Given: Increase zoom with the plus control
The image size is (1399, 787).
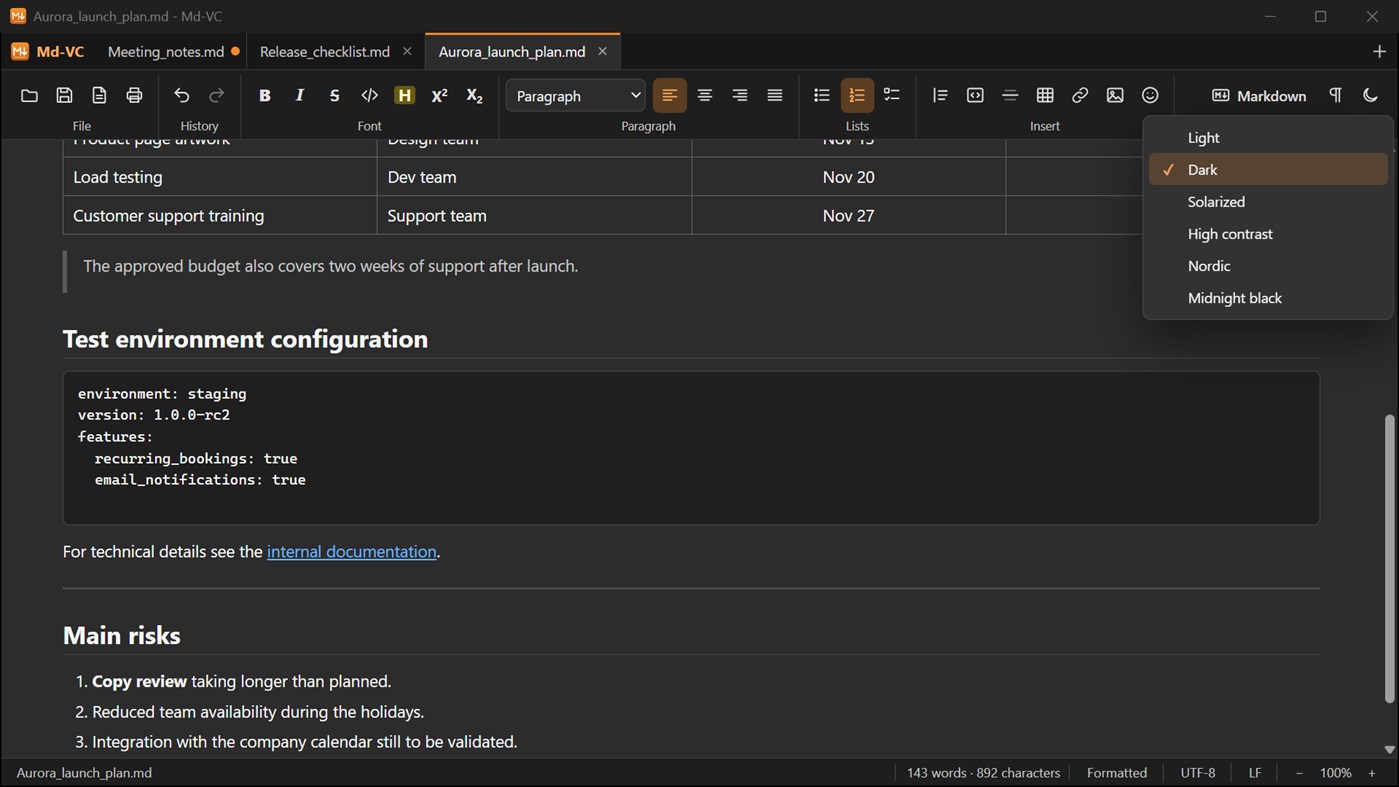Looking at the screenshot, I should 1372,773.
